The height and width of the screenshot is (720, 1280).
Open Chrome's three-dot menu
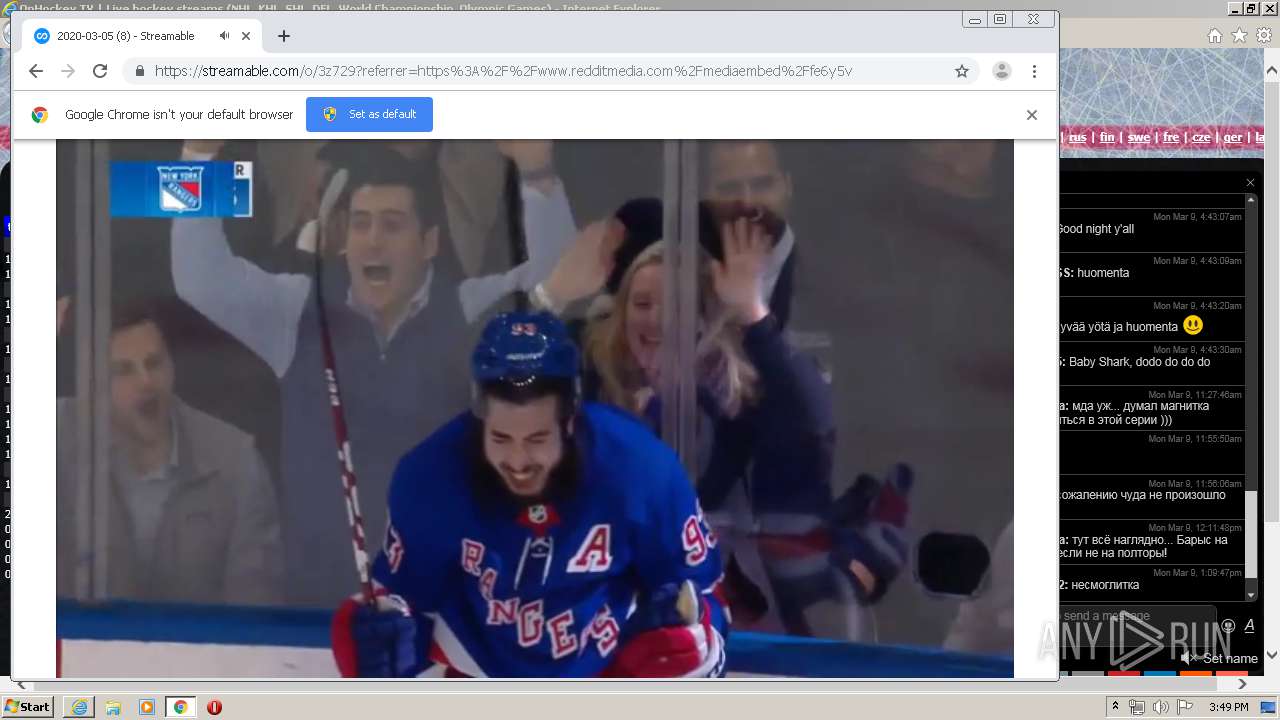pos(1034,71)
